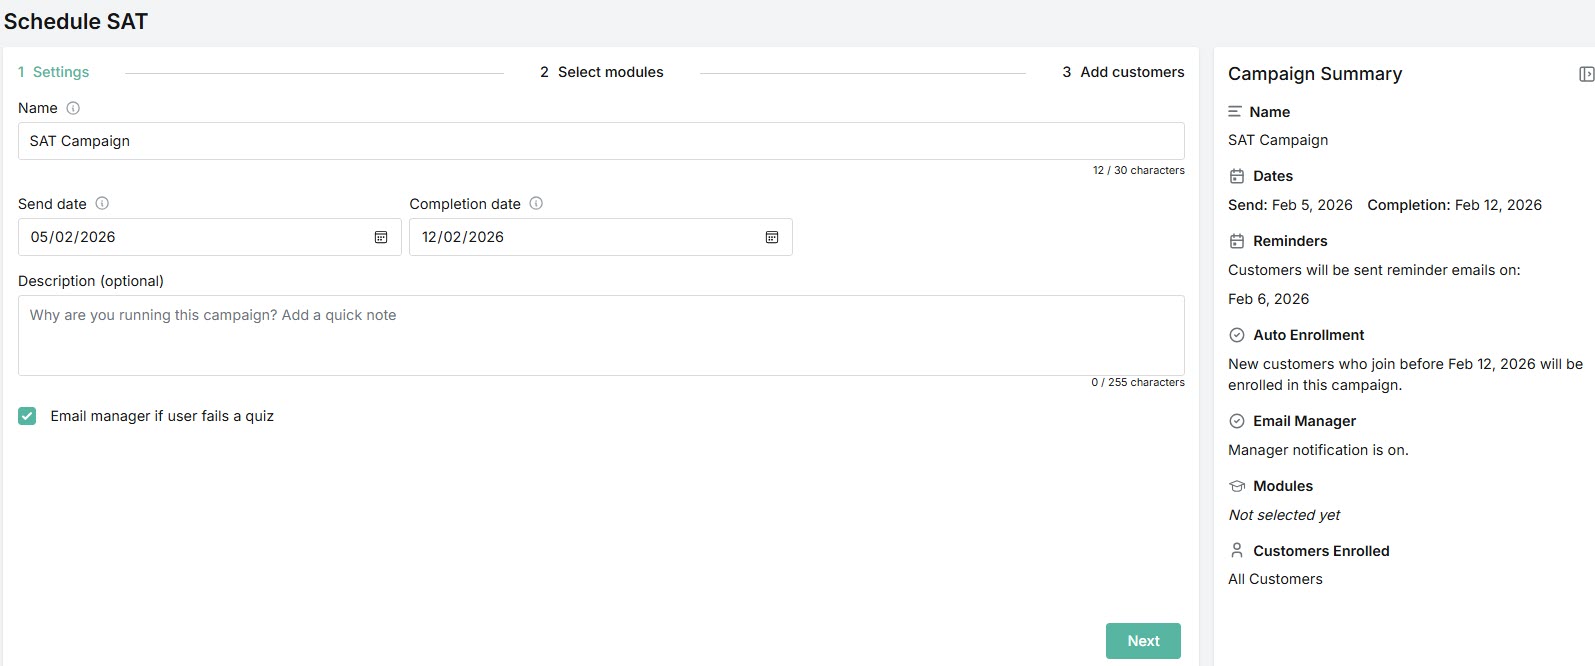Open the Completion date calendar picker
This screenshot has width=1595, height=666.
[772, 237]
